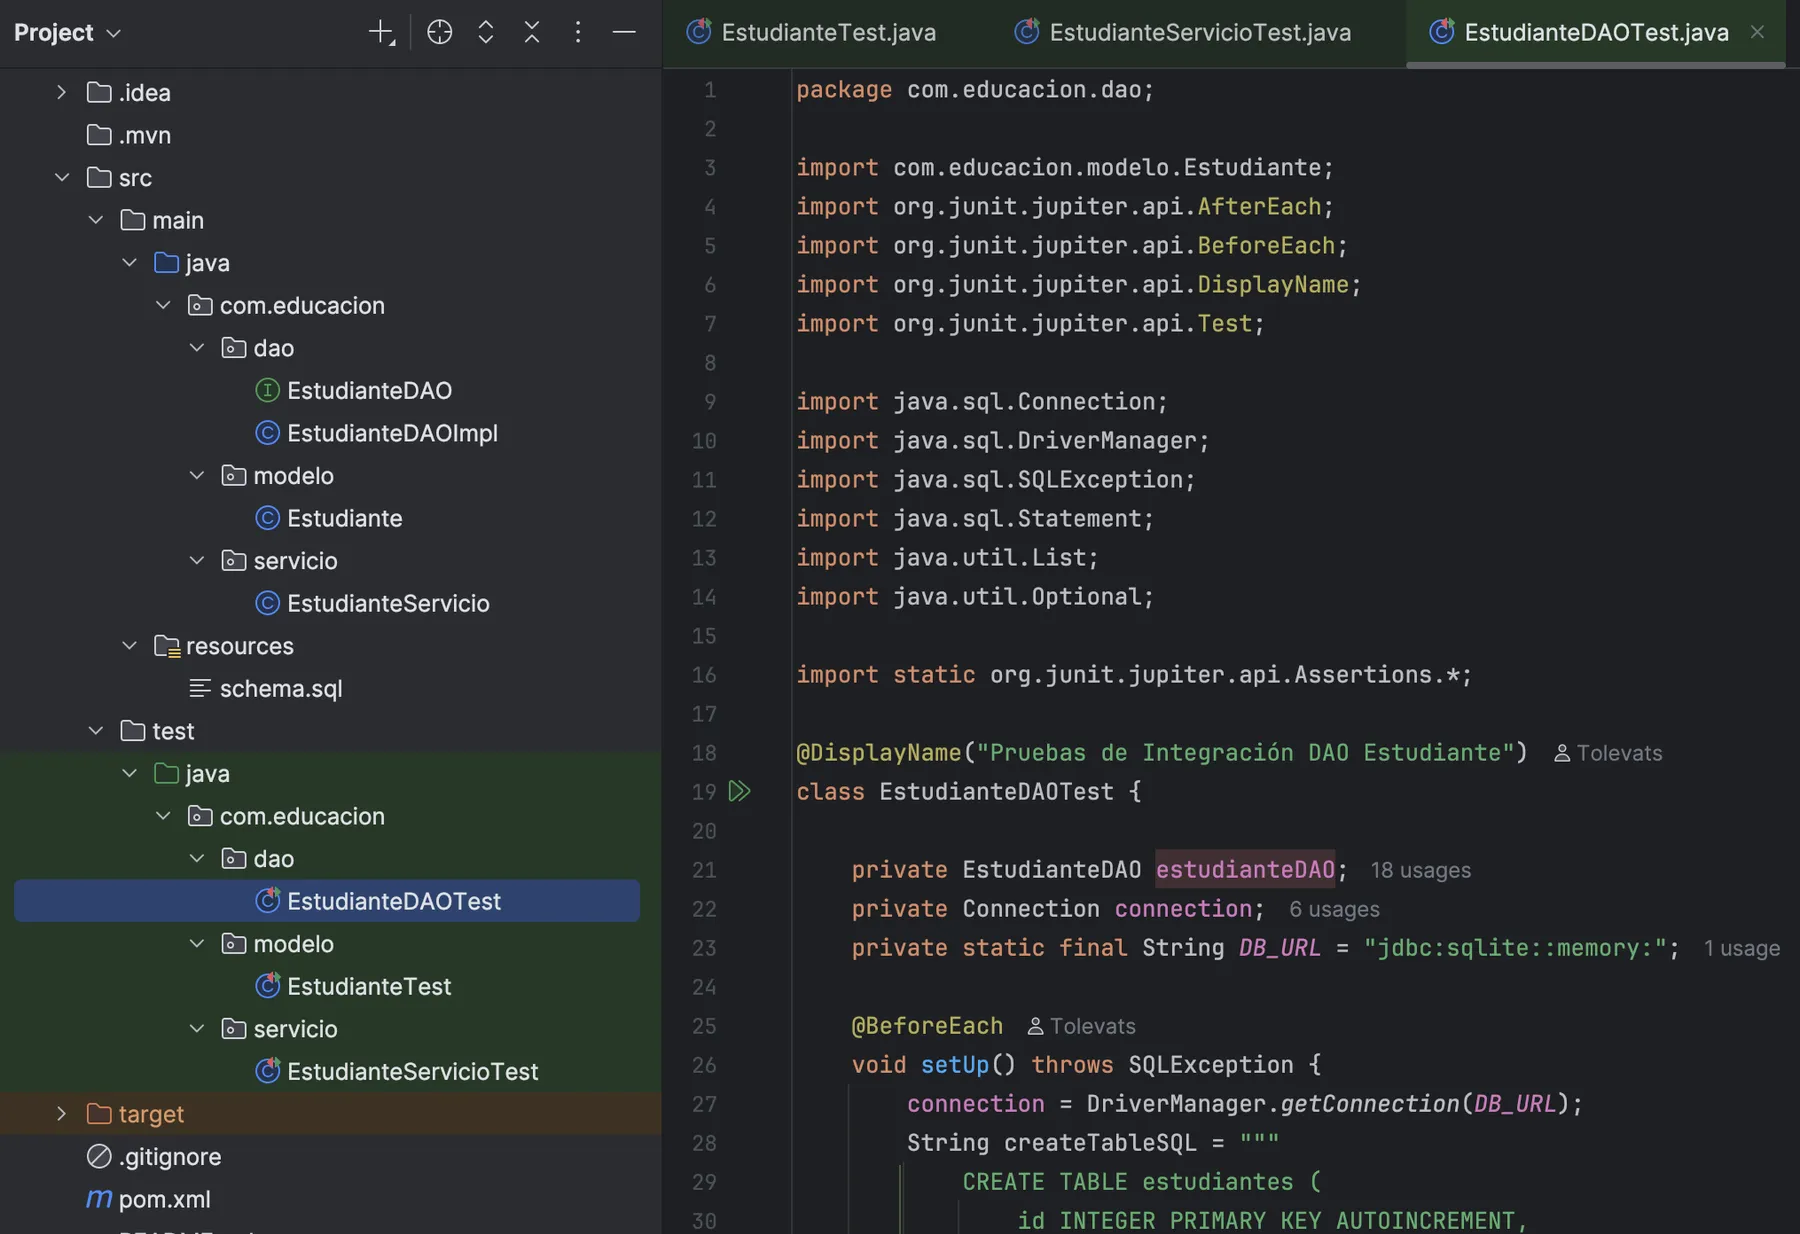Click the target folder icon
Image resolution: width=1800 pixels, height=1234 pixels.
(x=99, y=1114)
